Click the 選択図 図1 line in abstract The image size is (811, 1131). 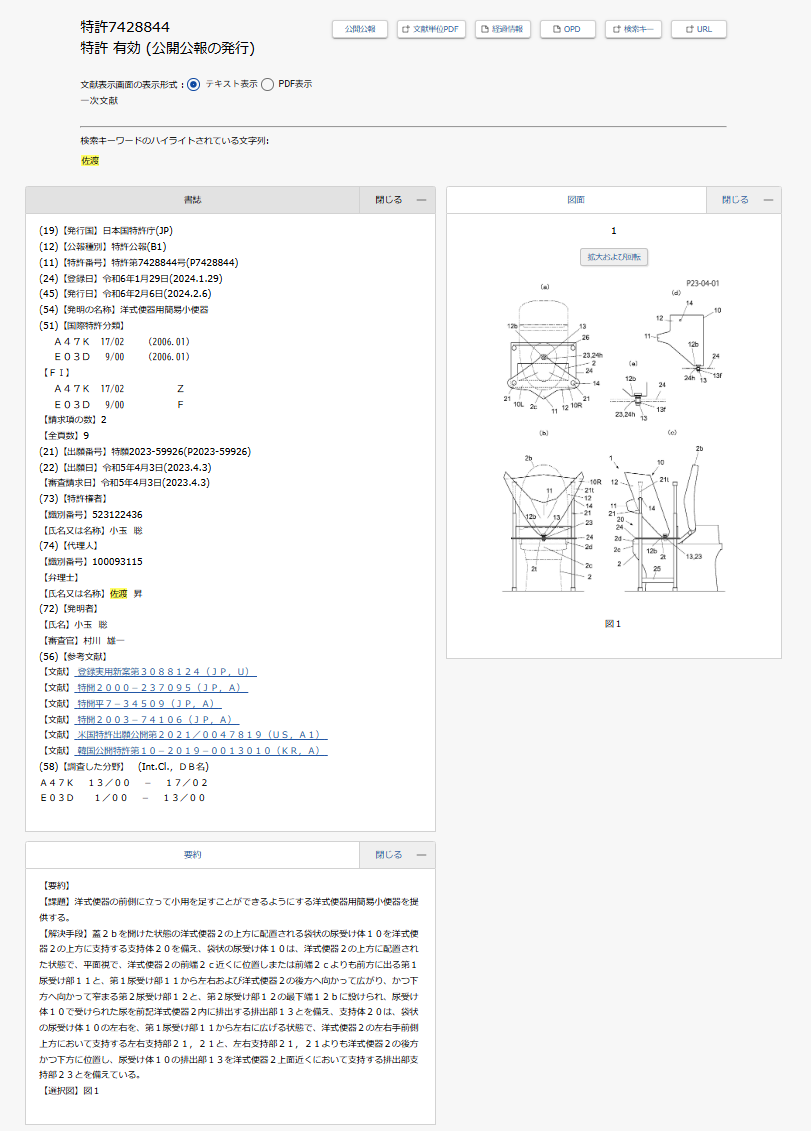70,1091
